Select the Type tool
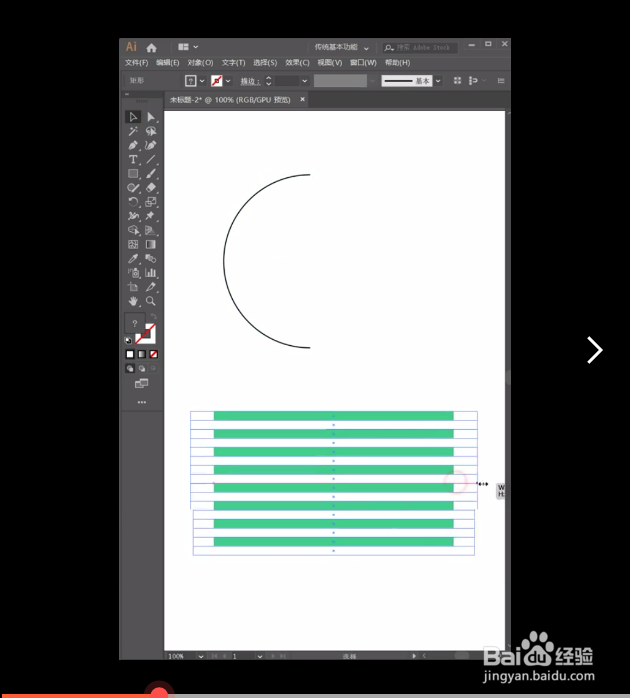The width and height of the screenshot is (630, 698). click(x=133, y=159)
